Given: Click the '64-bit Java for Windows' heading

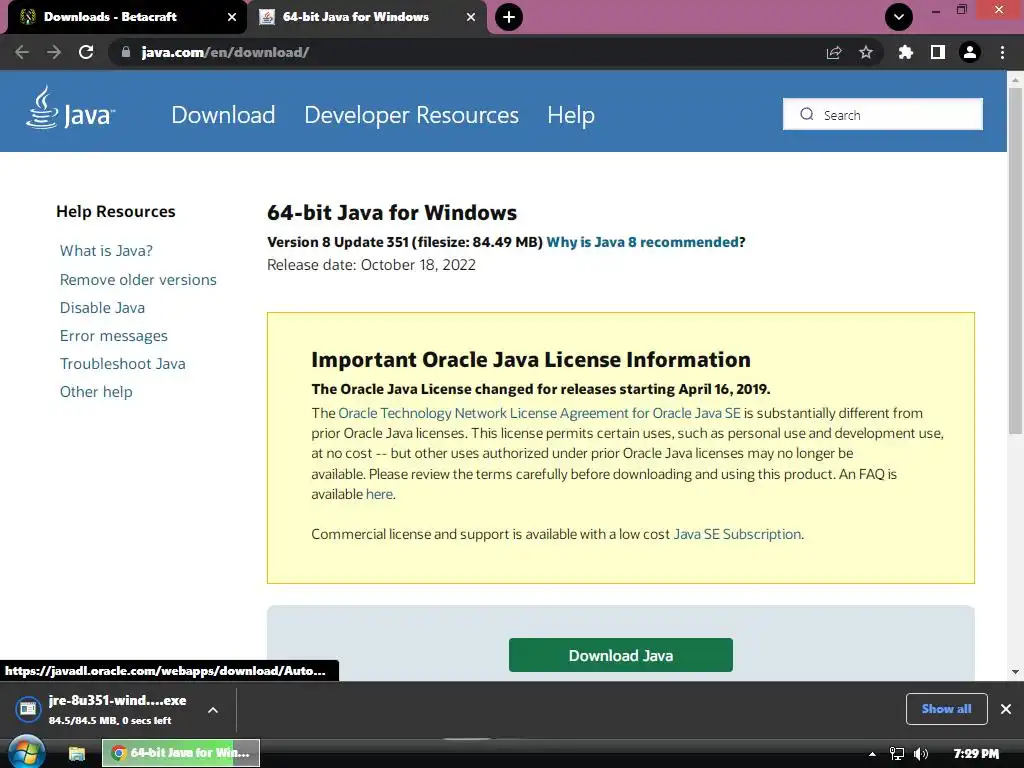Looking at the screenshot, I should click(392, 213).
